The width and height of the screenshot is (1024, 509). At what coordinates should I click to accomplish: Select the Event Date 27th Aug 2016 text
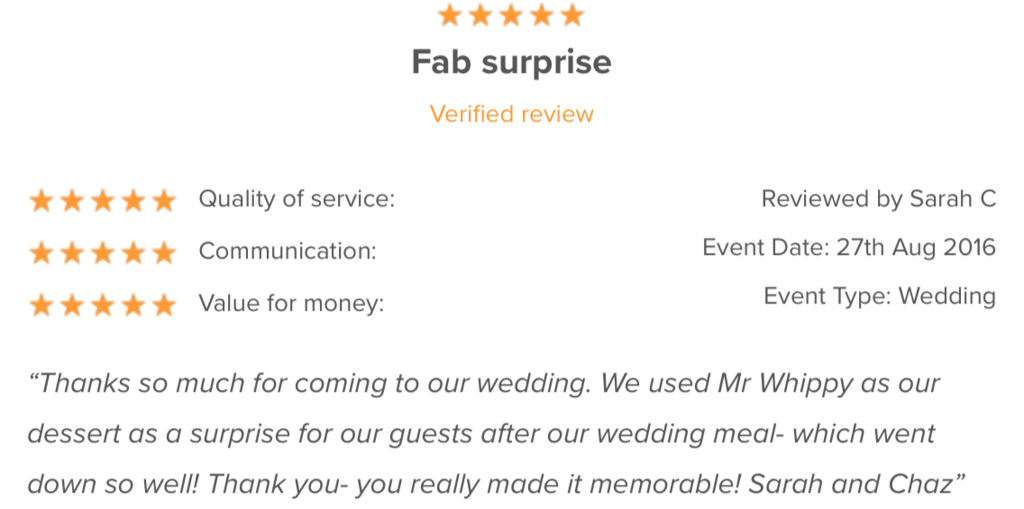coord(849,248)
